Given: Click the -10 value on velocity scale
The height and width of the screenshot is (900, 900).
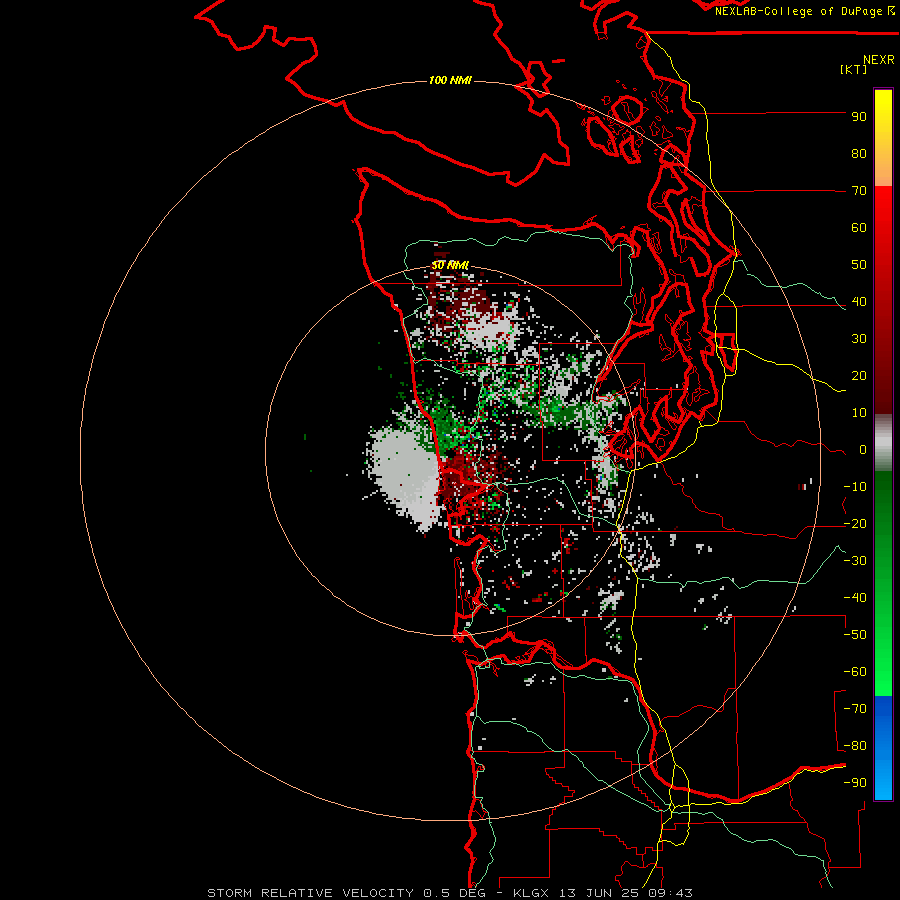Looking at the screenshot, I should tap(855, 487).
